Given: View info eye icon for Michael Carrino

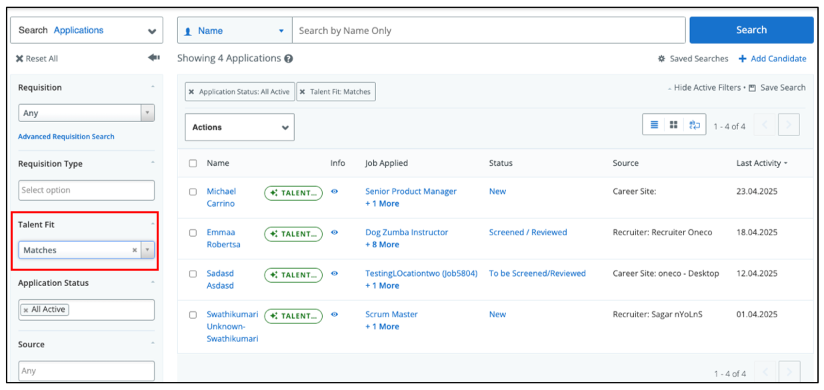Looking at the screenshot, I should pyautogui.click(x=334, y=191).
